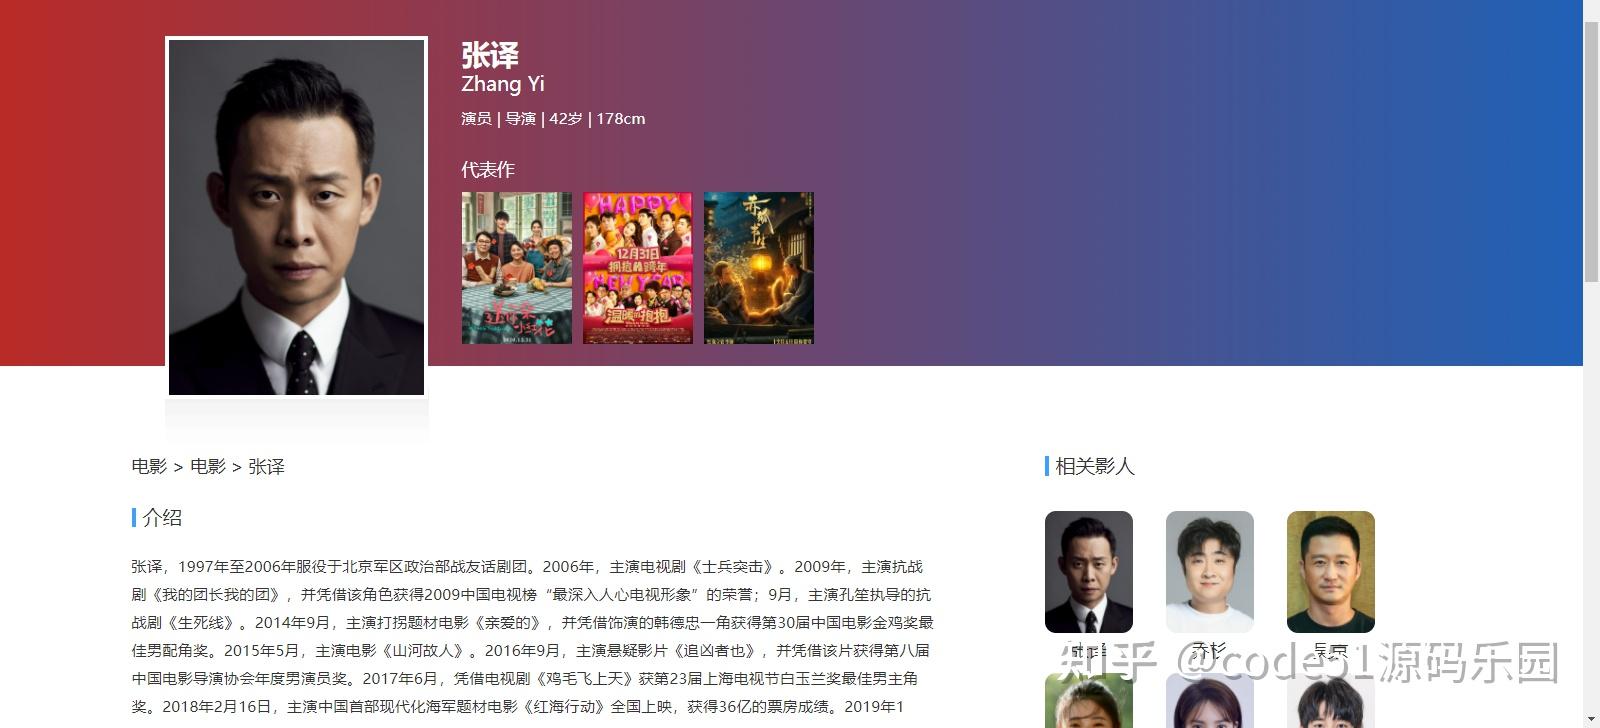Open the first representative work poster
The height and width of the screenshot is (728, 1600).
click(517, 268)
